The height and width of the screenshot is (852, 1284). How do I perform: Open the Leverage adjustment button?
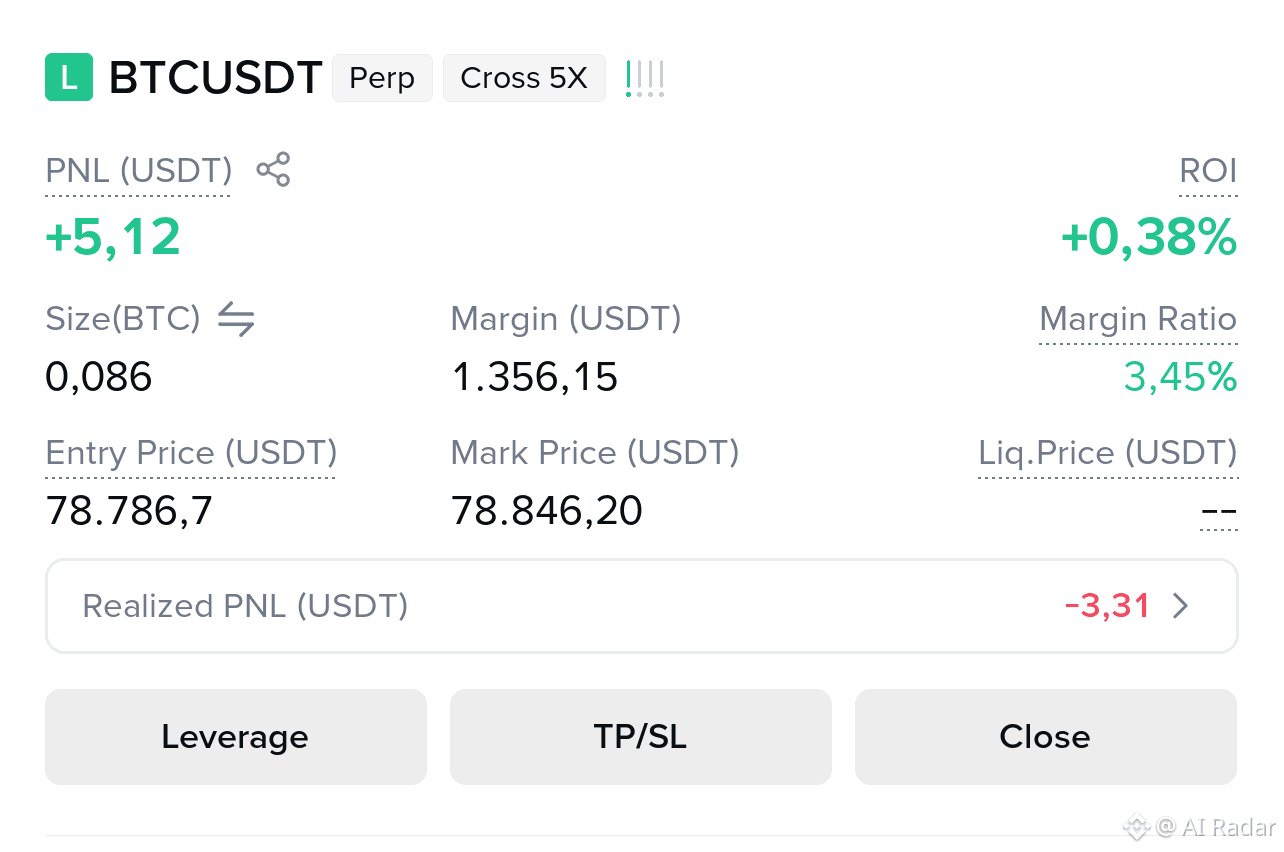click(x=236, y=737)
